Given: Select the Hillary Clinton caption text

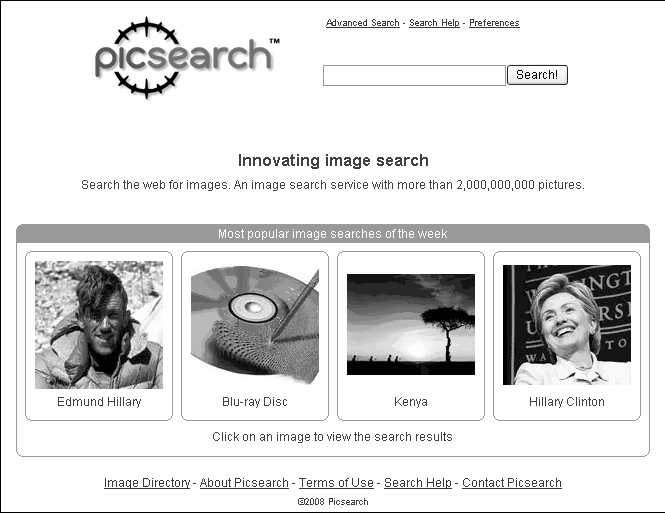Looking at the screenshot, I should [567, 401].
